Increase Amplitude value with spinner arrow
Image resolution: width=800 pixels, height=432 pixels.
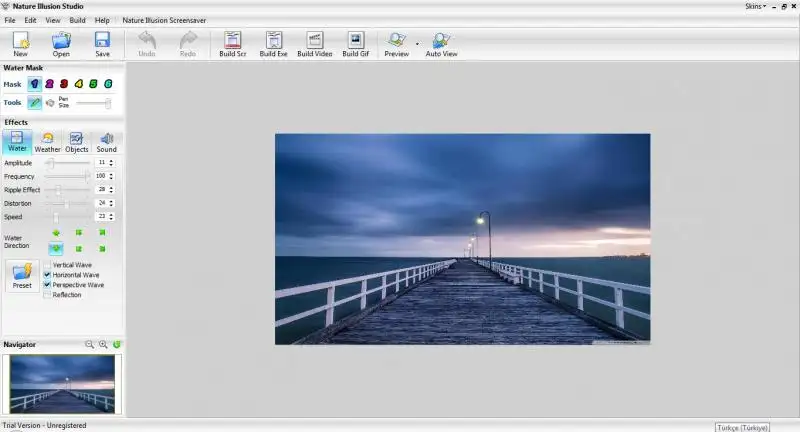click(111, 160)
